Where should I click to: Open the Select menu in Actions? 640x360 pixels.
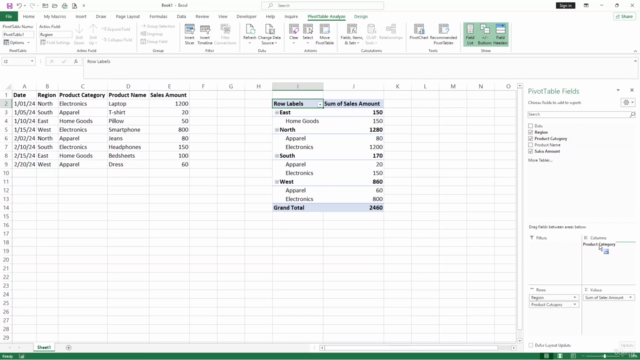coord(308,34)
